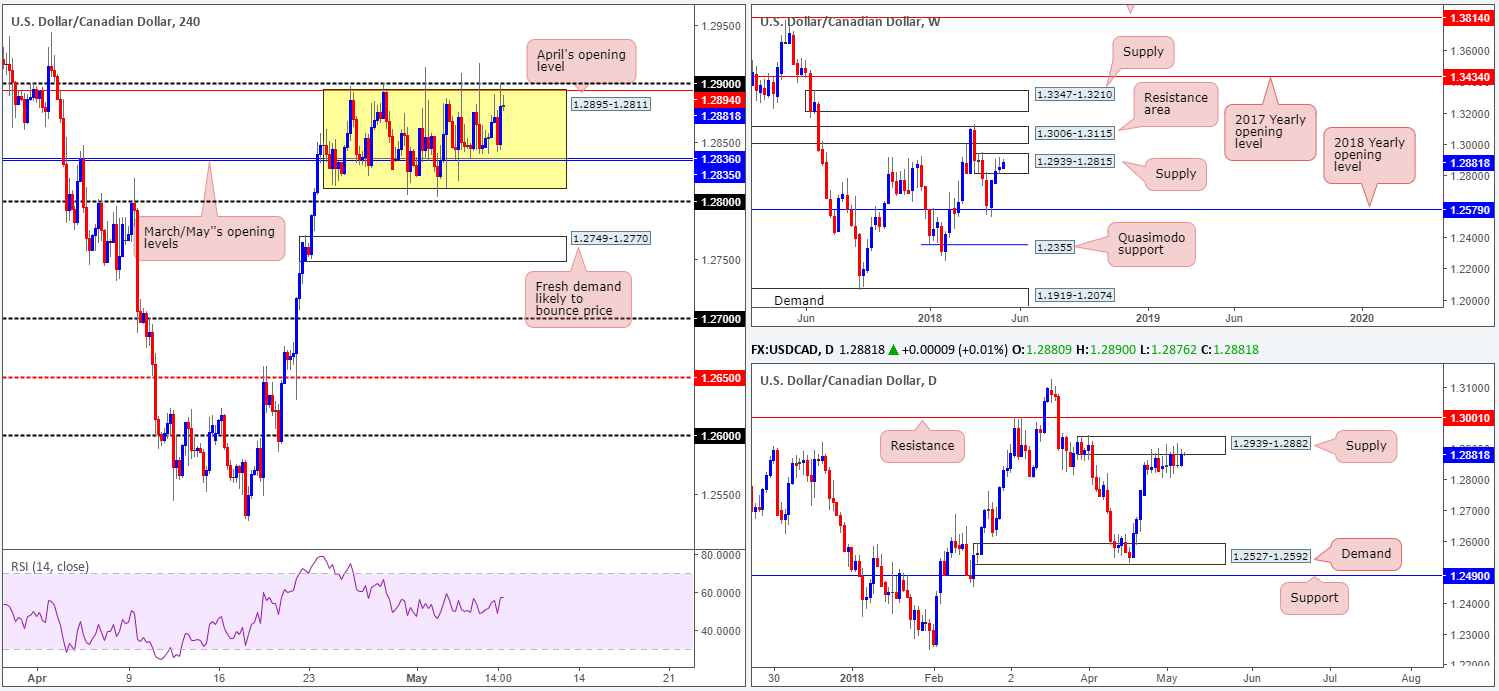The width and height of the screenshot is (1499, 691).
Task: Click the resistance zone label '1.3006-1.3115'
Action: tap(1074, 133)
